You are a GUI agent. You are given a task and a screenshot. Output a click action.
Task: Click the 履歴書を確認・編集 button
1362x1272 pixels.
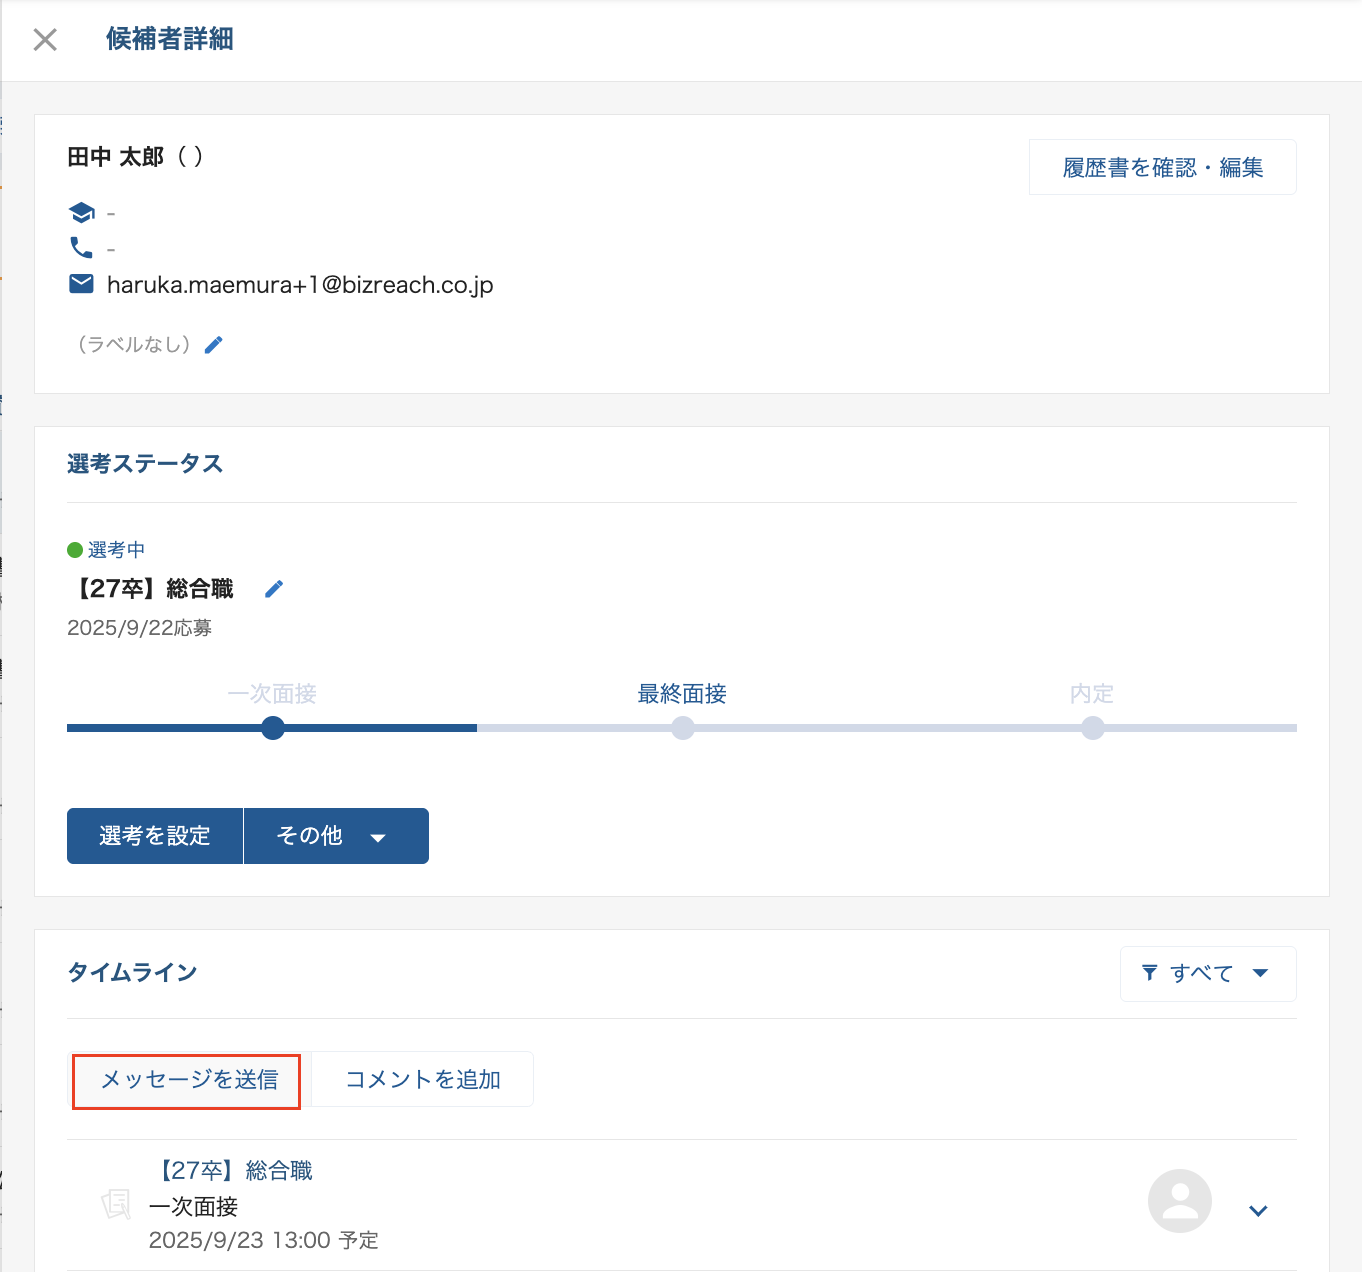(1162, 167)
